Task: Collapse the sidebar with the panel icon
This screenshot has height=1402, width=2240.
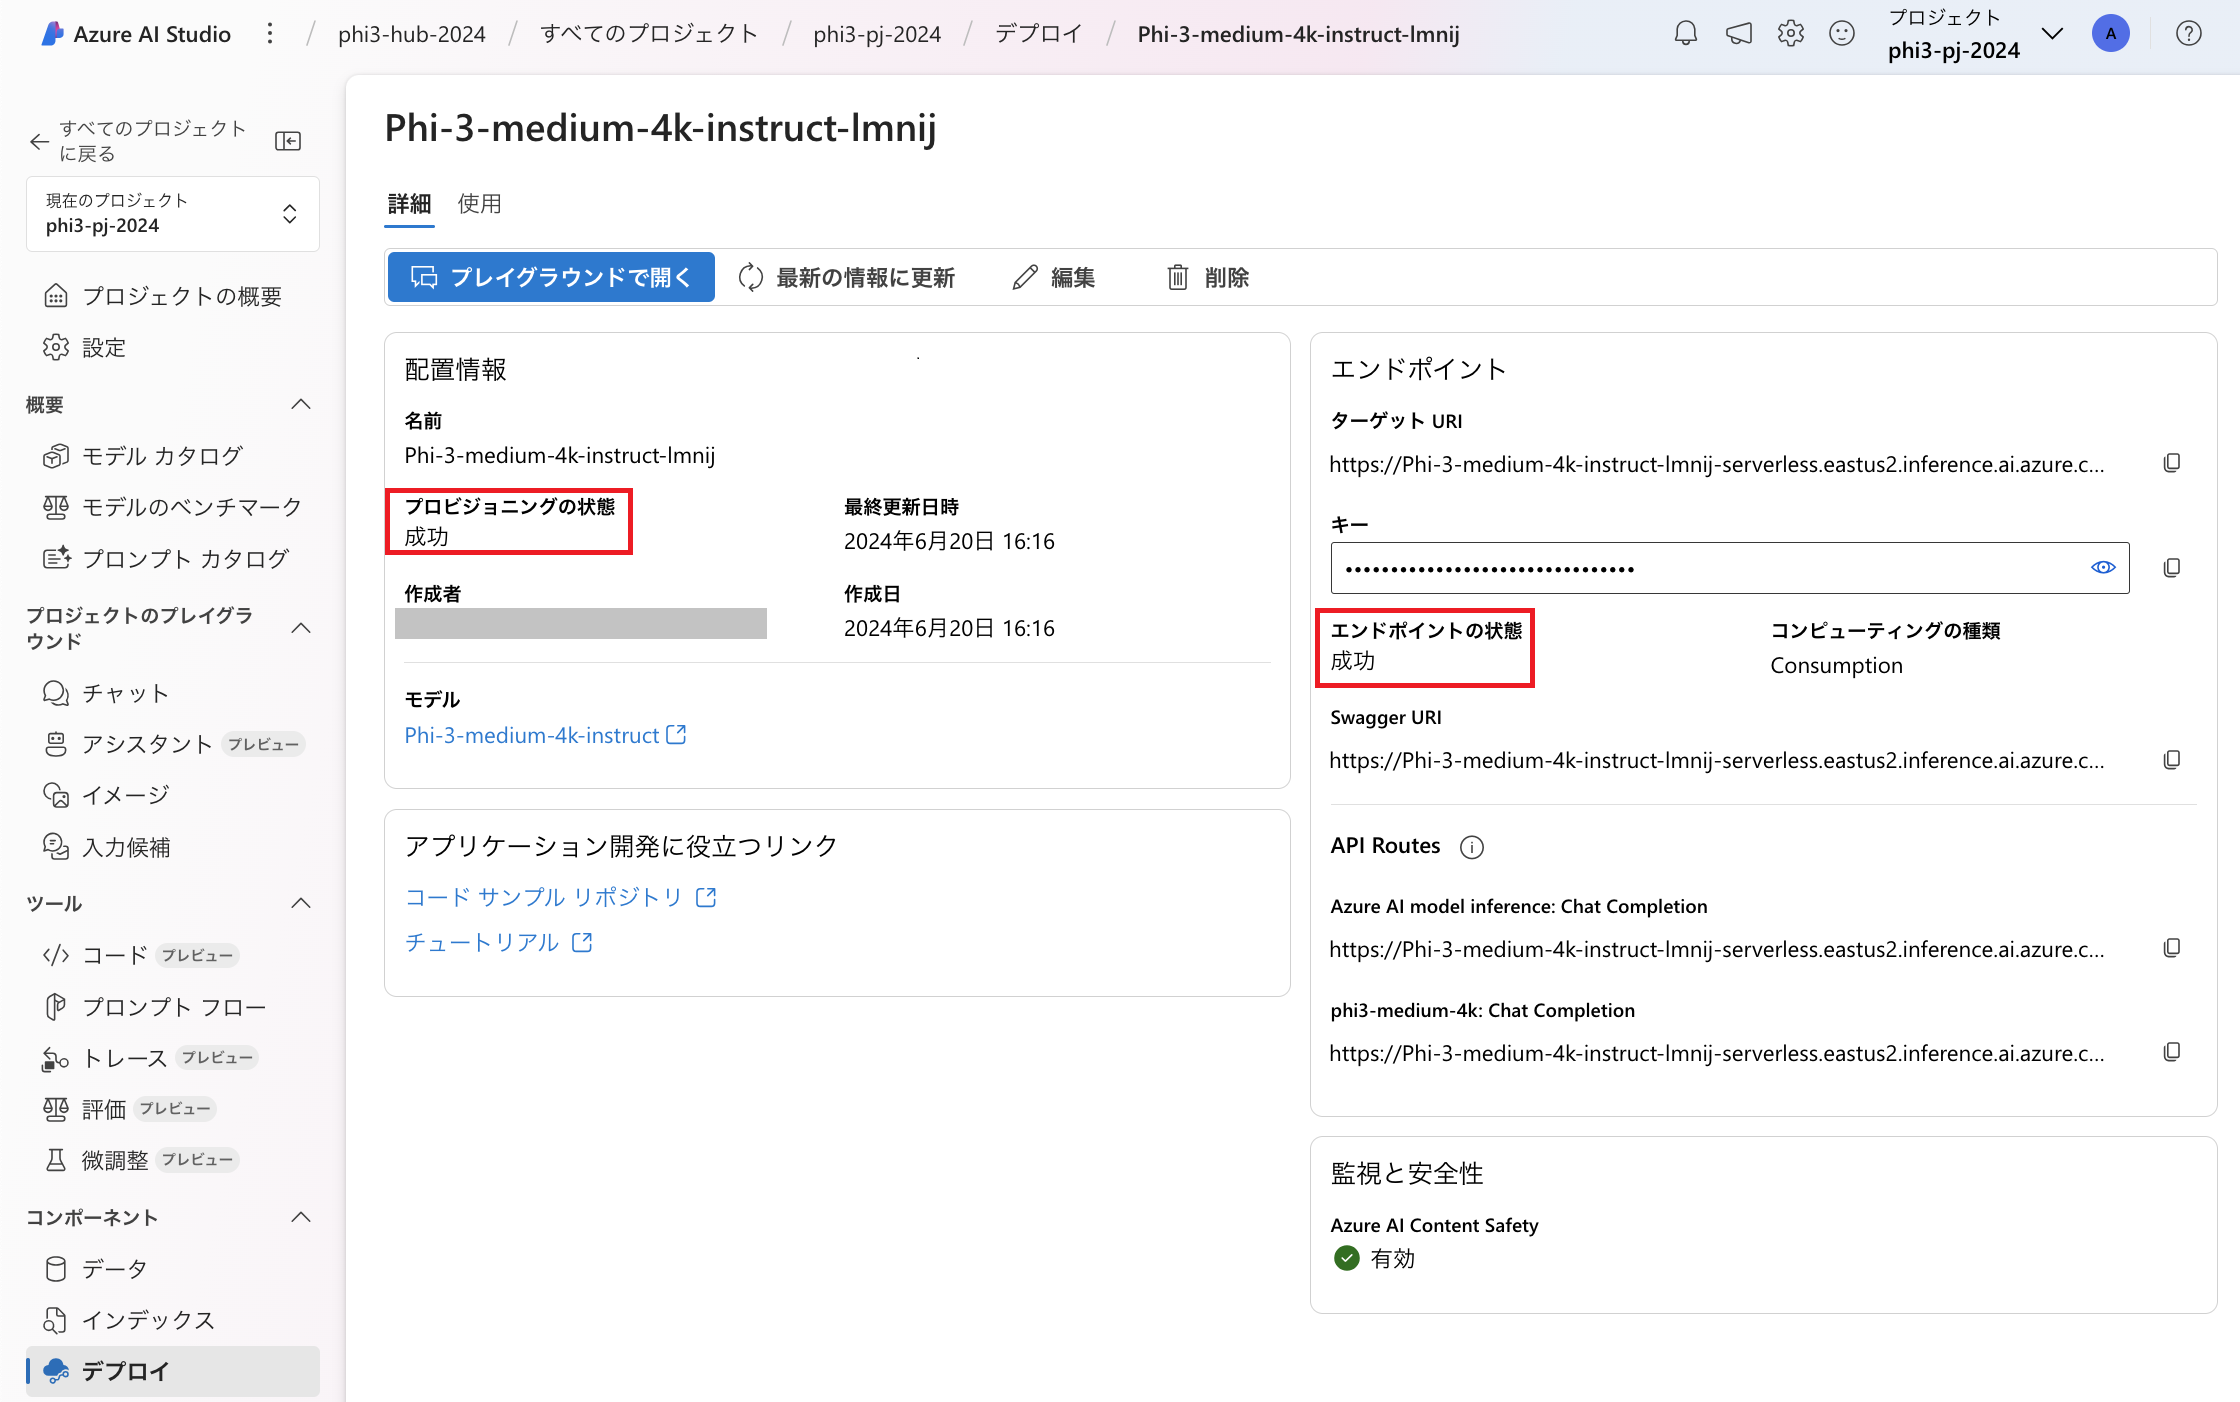Action: [x=288, y=141]
